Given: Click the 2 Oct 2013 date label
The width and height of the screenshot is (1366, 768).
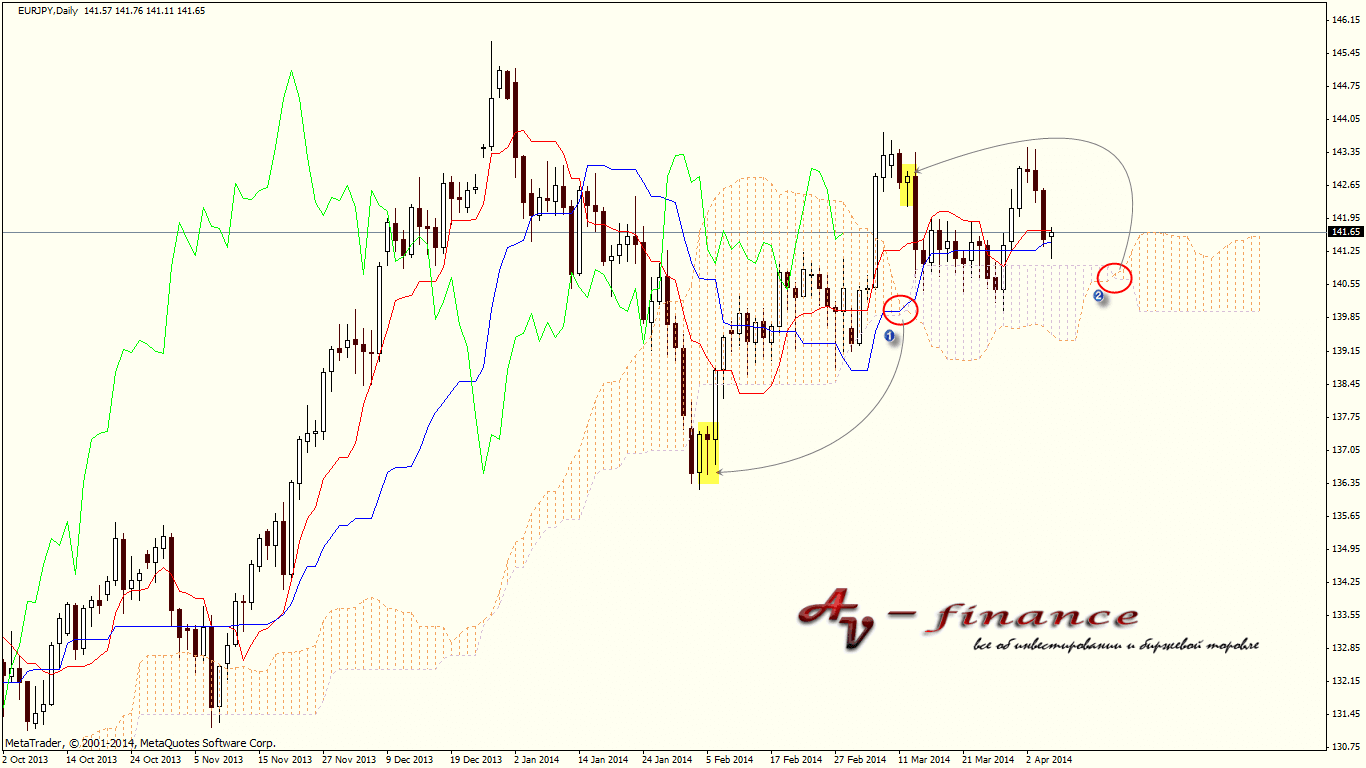Looking at the screenshot, I should 25,760.
